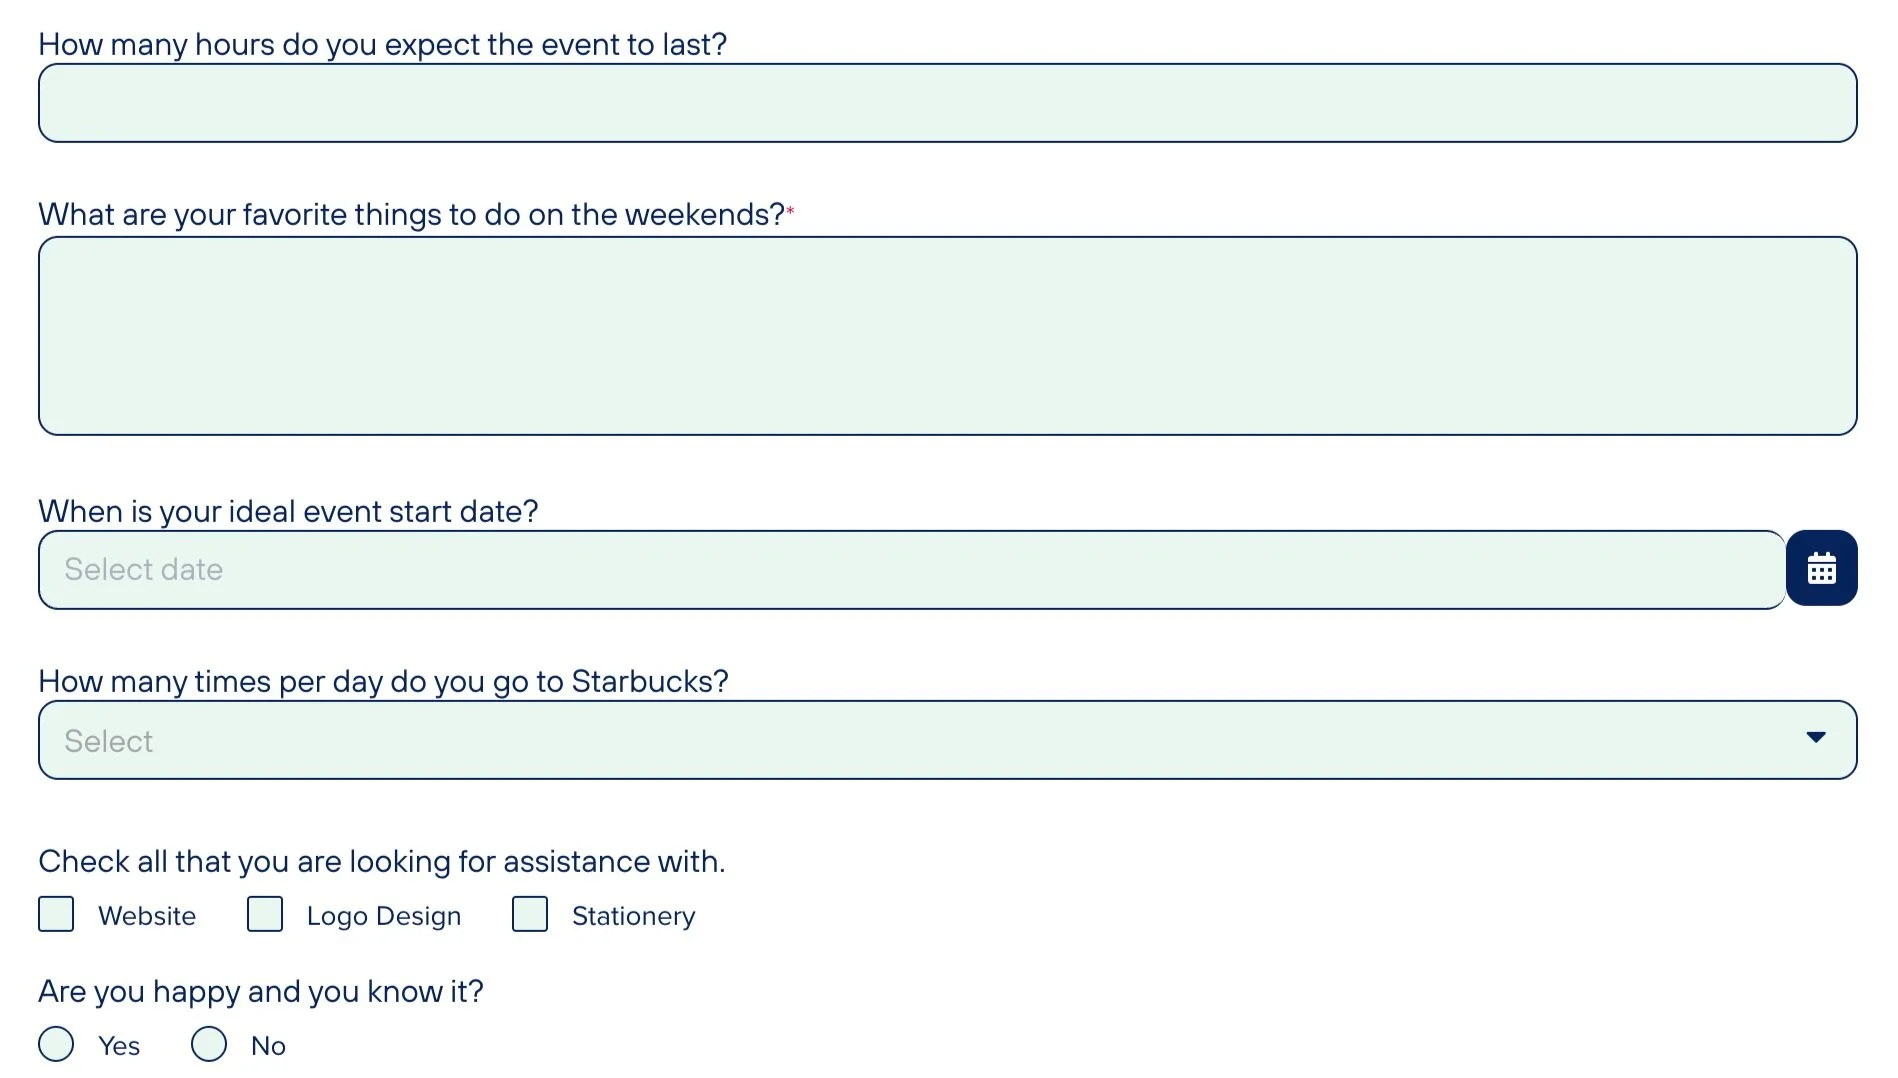Screen dimensions: 1898x1078
Task: Click the Starbucks frequency question label
Action: pyautogui.click(x=383, y=682)
